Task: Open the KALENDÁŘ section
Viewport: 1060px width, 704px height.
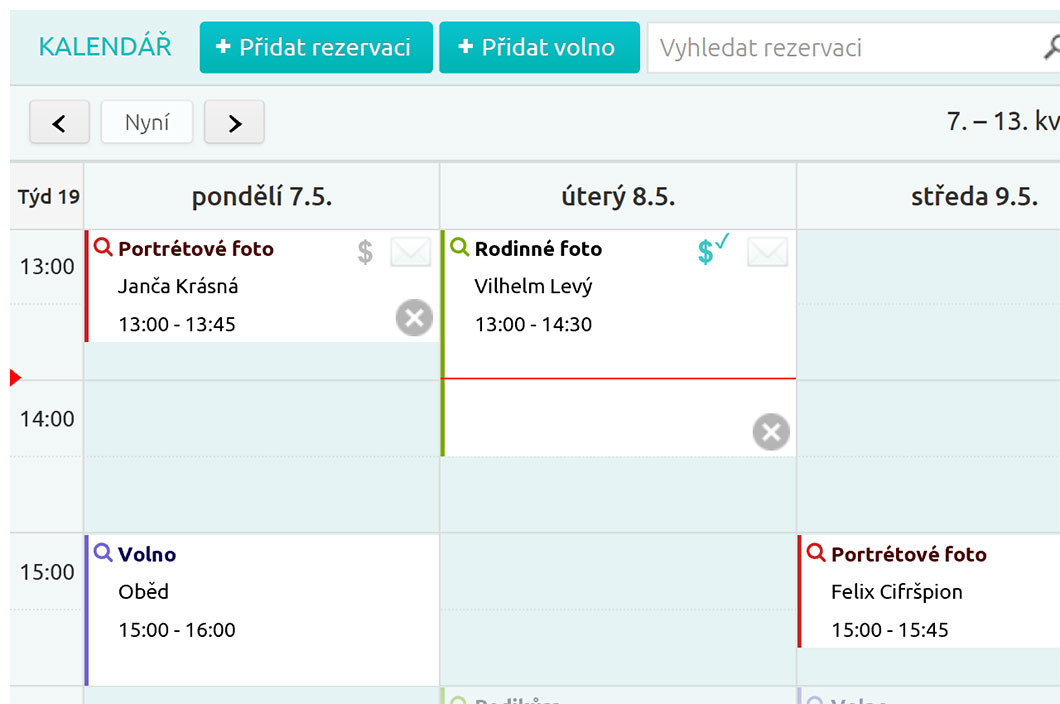Action: (105, 46)
